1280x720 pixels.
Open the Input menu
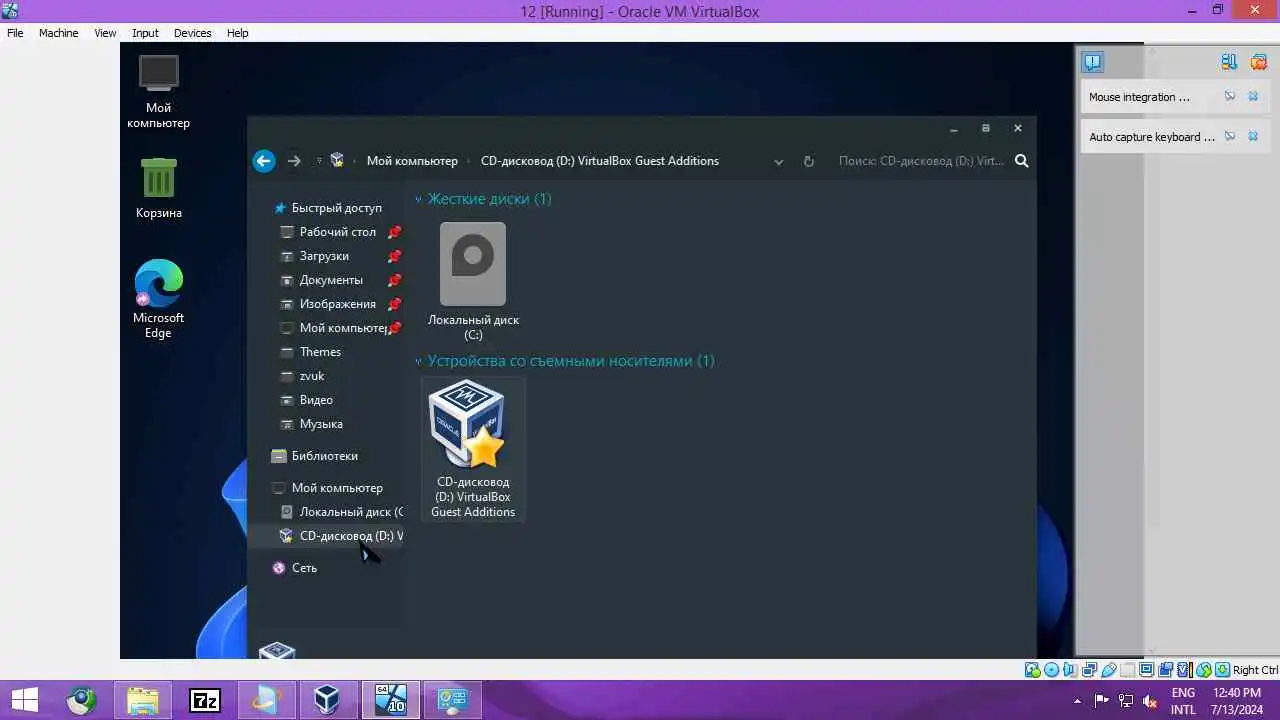click(x=145, y=33)
